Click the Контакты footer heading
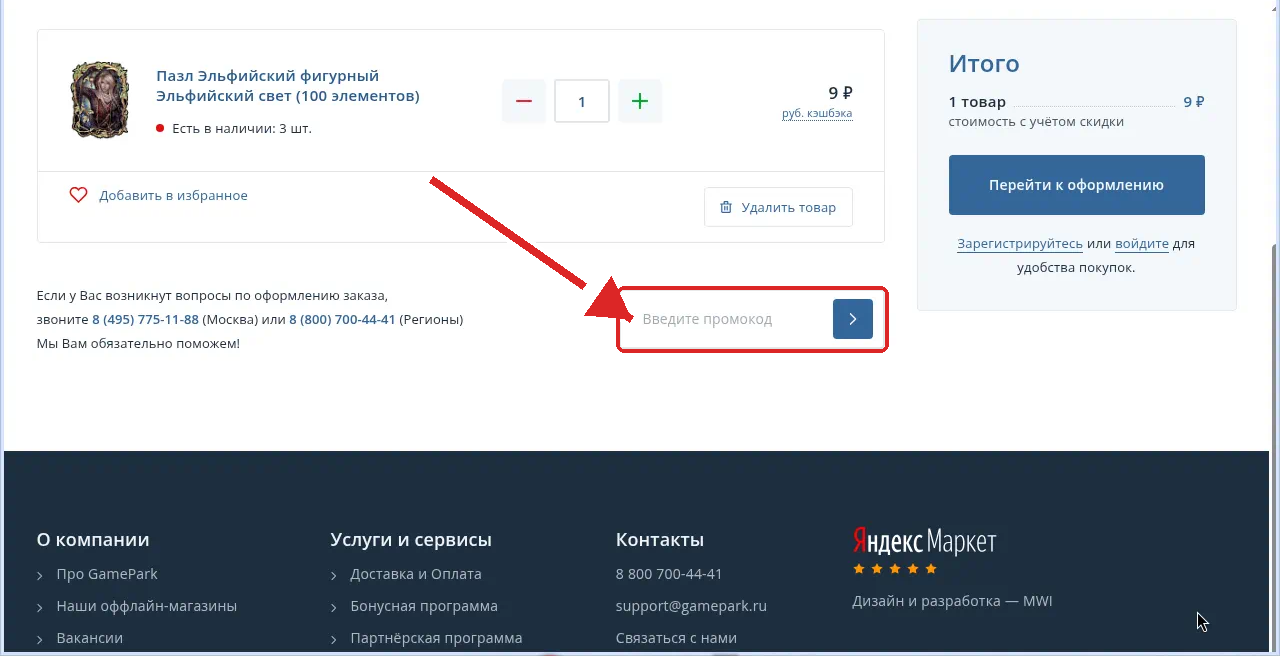The width and height of the screenshot is (1280, 656). tap(660, 540)
